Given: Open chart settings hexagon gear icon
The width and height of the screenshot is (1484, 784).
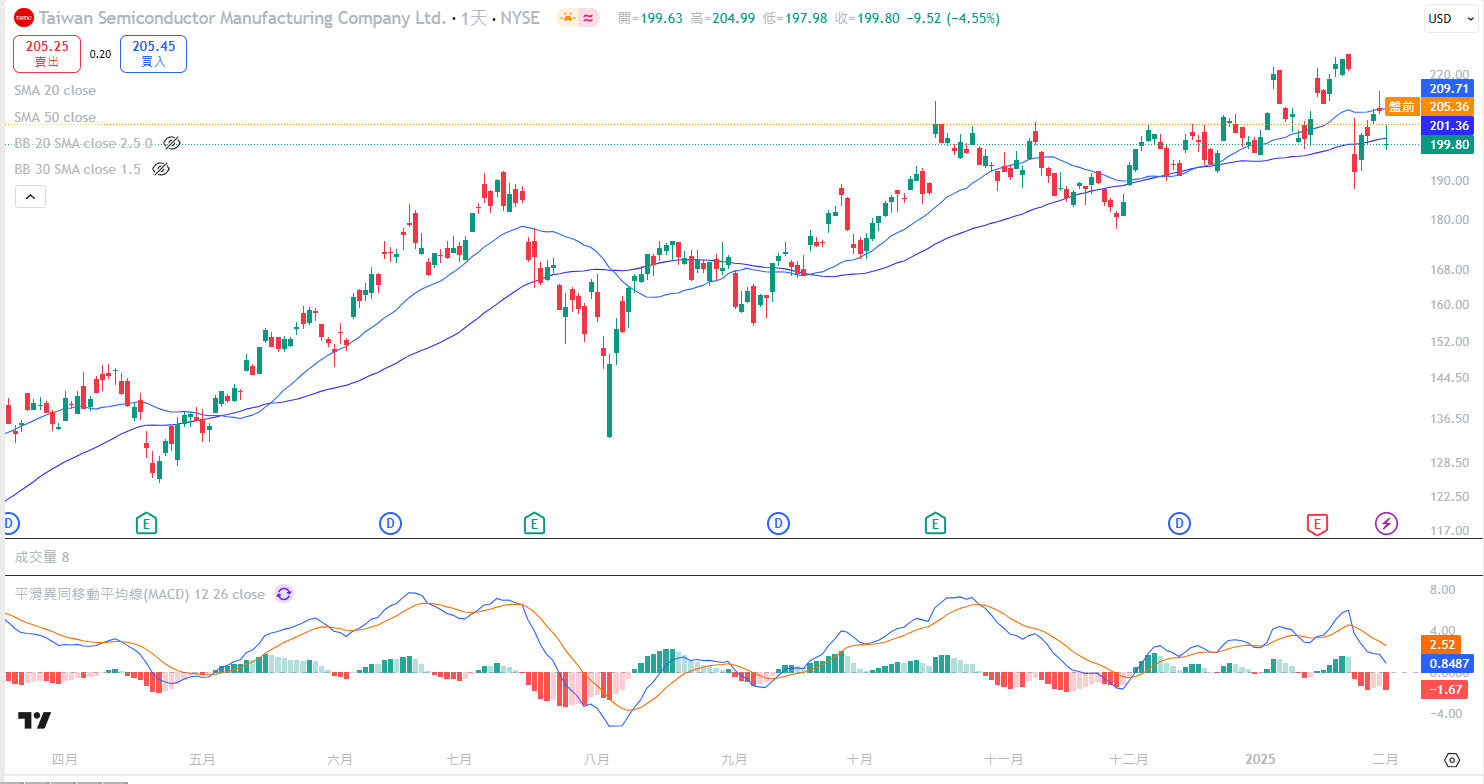Looking at the screenshot, I should click(1452, 760).
